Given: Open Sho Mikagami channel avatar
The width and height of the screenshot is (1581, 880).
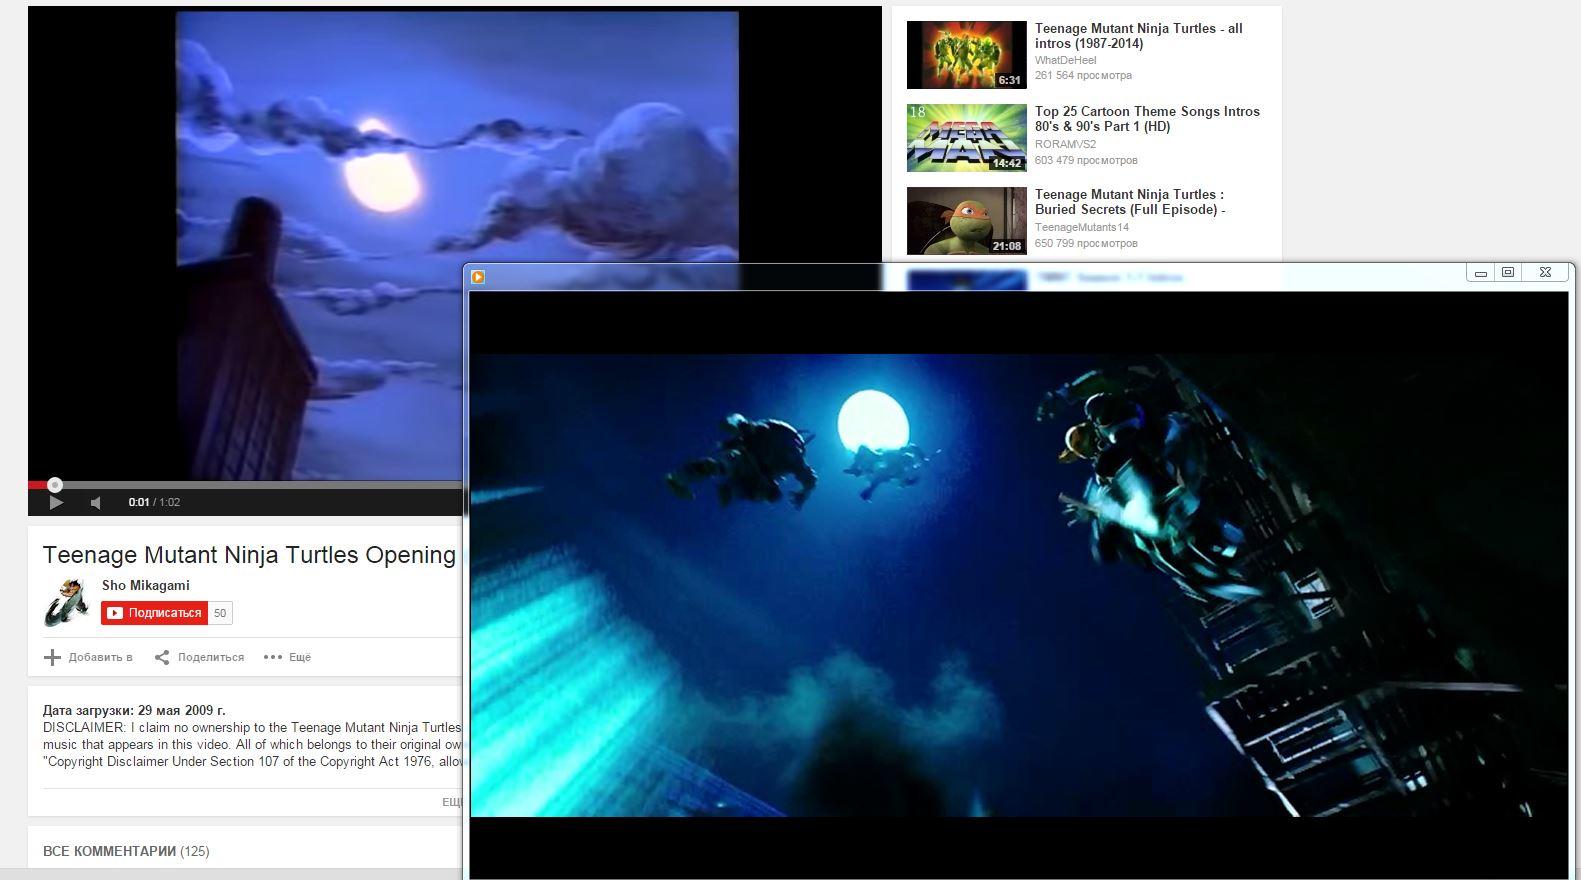Looking at the screenshot, I should [67, 603].
